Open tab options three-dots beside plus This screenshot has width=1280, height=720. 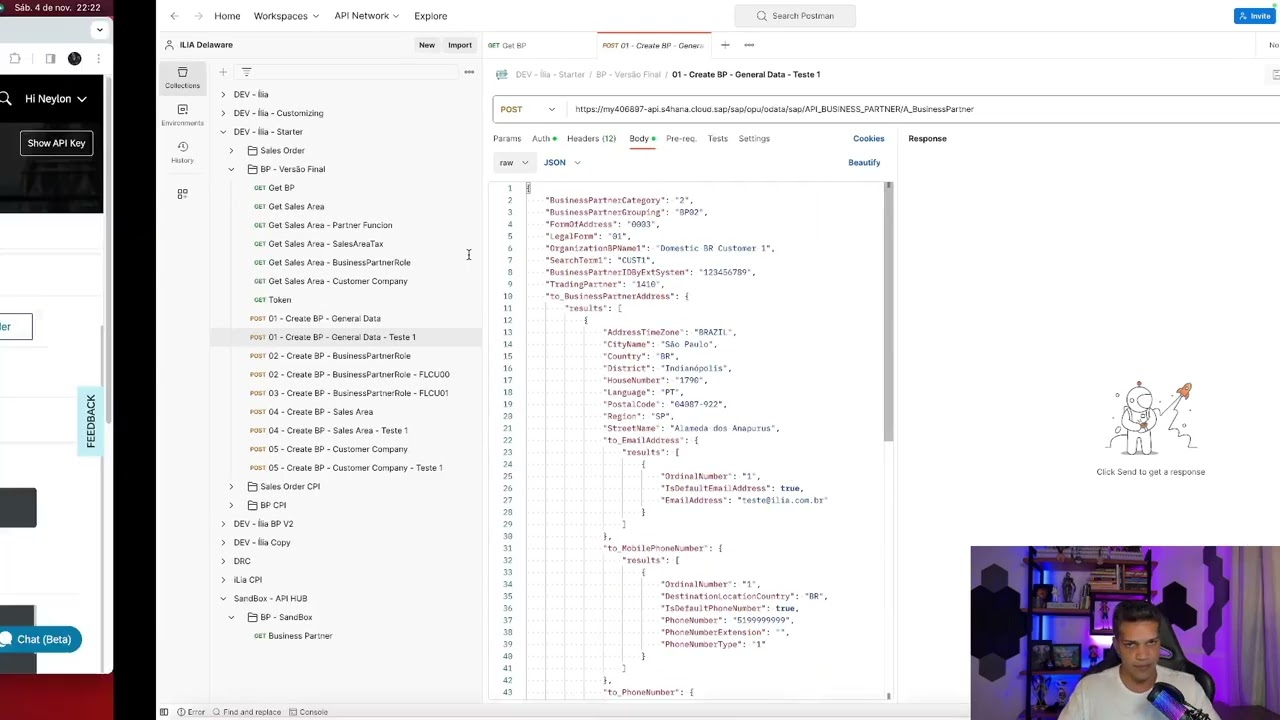tap(749, 45)
